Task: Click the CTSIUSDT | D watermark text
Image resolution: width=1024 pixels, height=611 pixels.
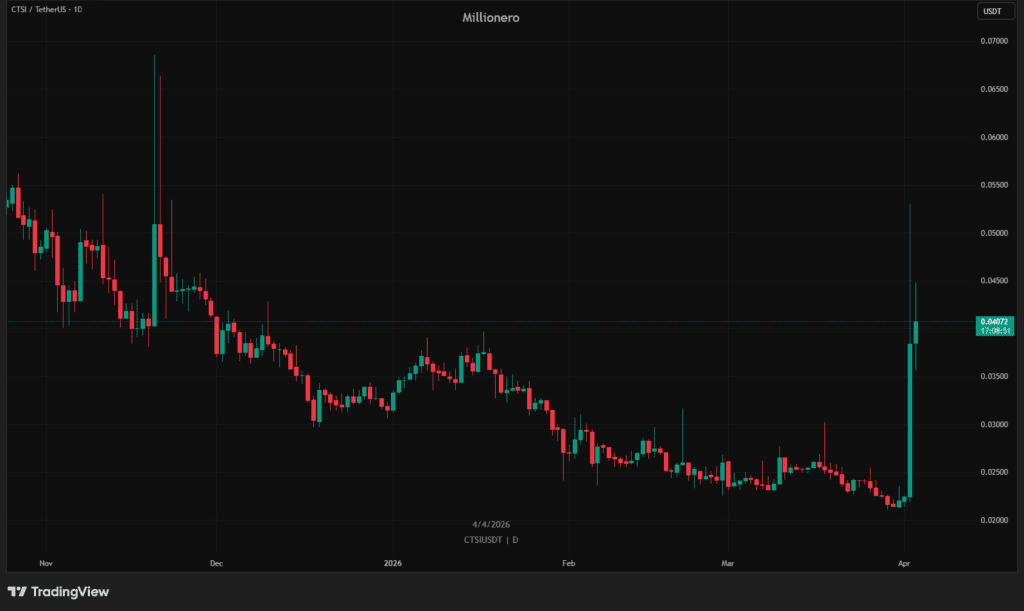Action: pyautogui.click(x=490, y=540)
